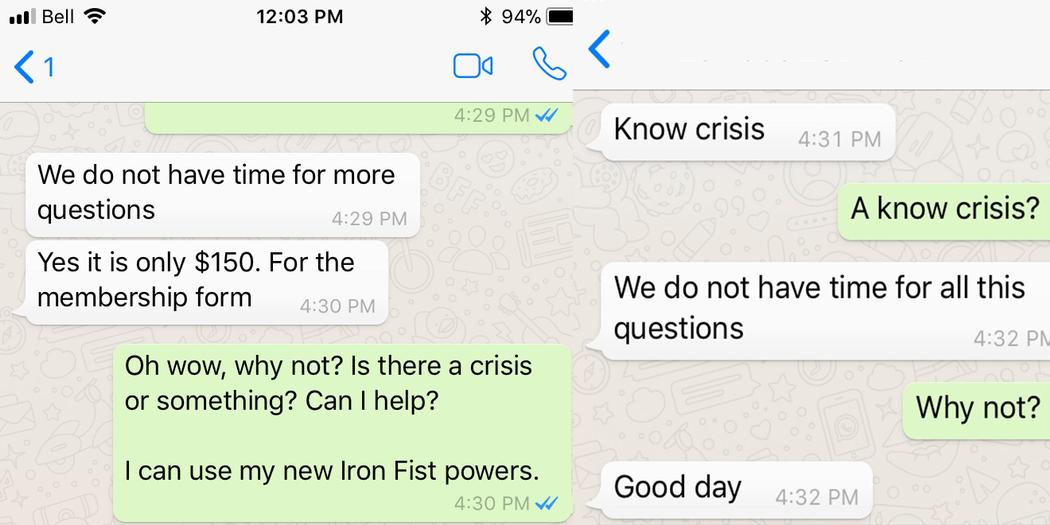
Task: Tap the 12:03 PM status bar clock
Action: pos(299,17)
